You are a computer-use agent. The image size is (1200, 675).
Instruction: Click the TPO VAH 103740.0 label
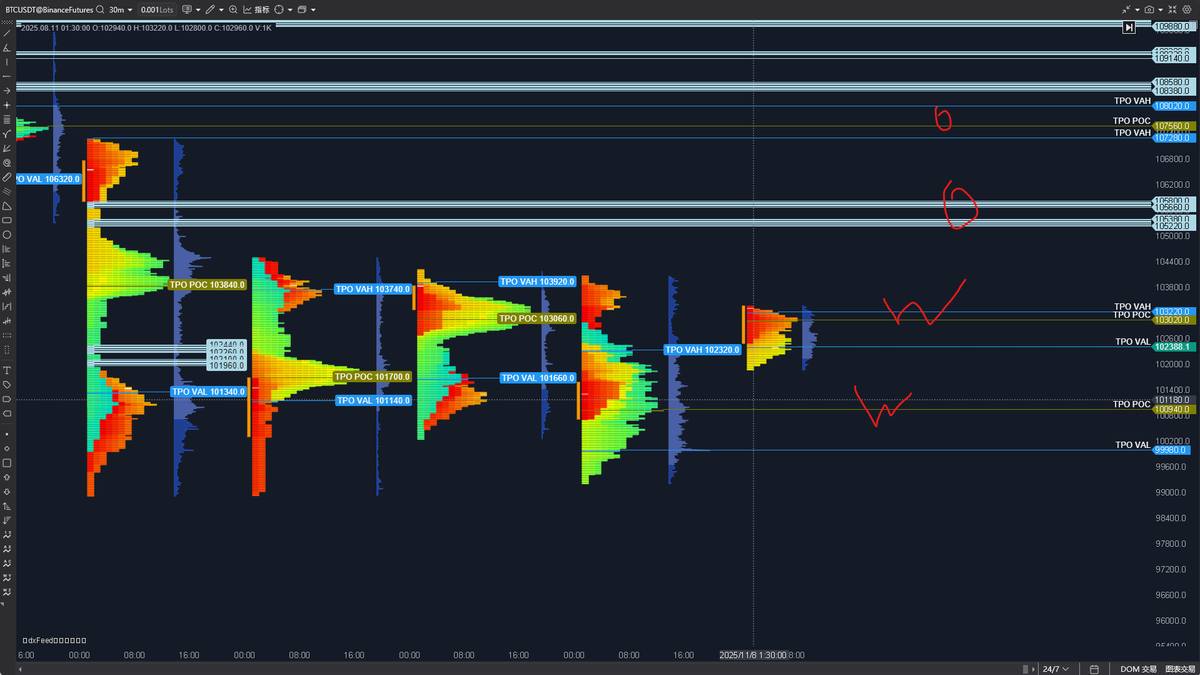point(373,289)
